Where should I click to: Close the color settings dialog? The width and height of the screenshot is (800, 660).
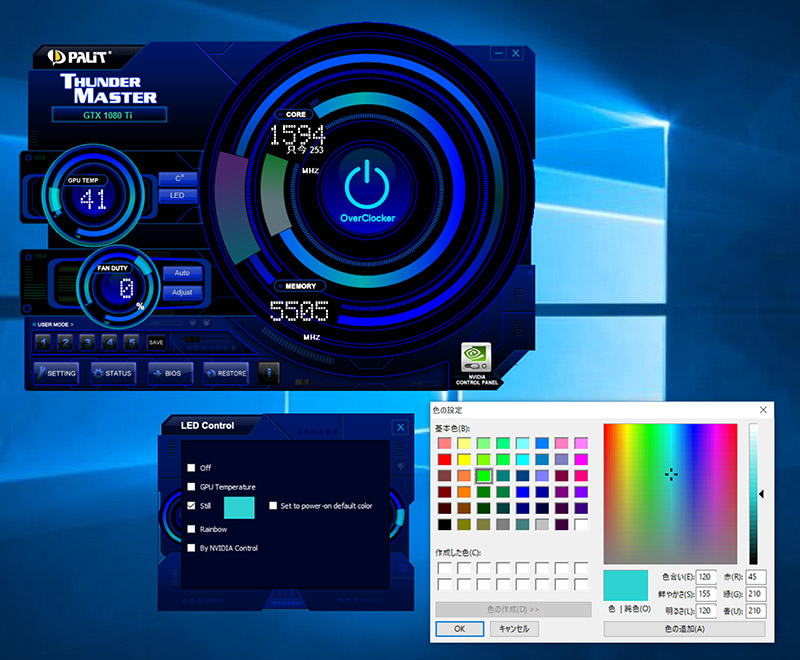pyautogui.click(x=763, y=410)
